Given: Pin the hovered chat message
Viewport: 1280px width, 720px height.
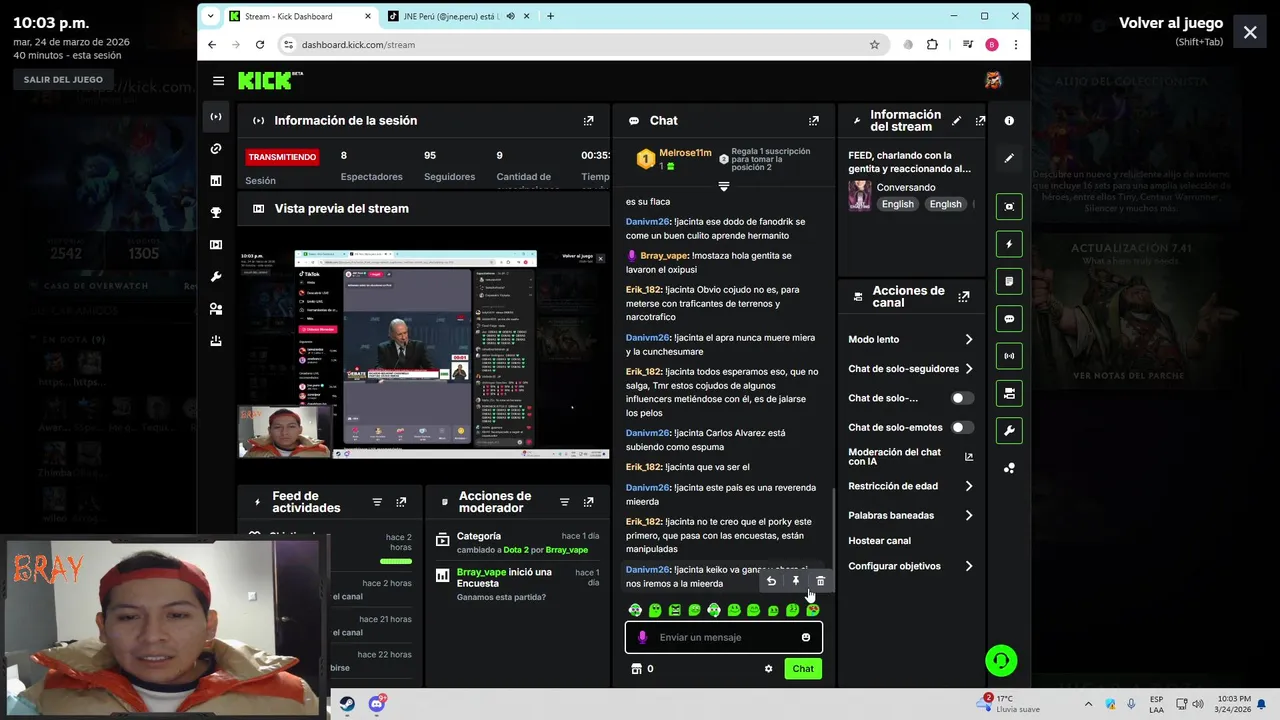Looking at the screenshot, I should (x=796, y=581).
